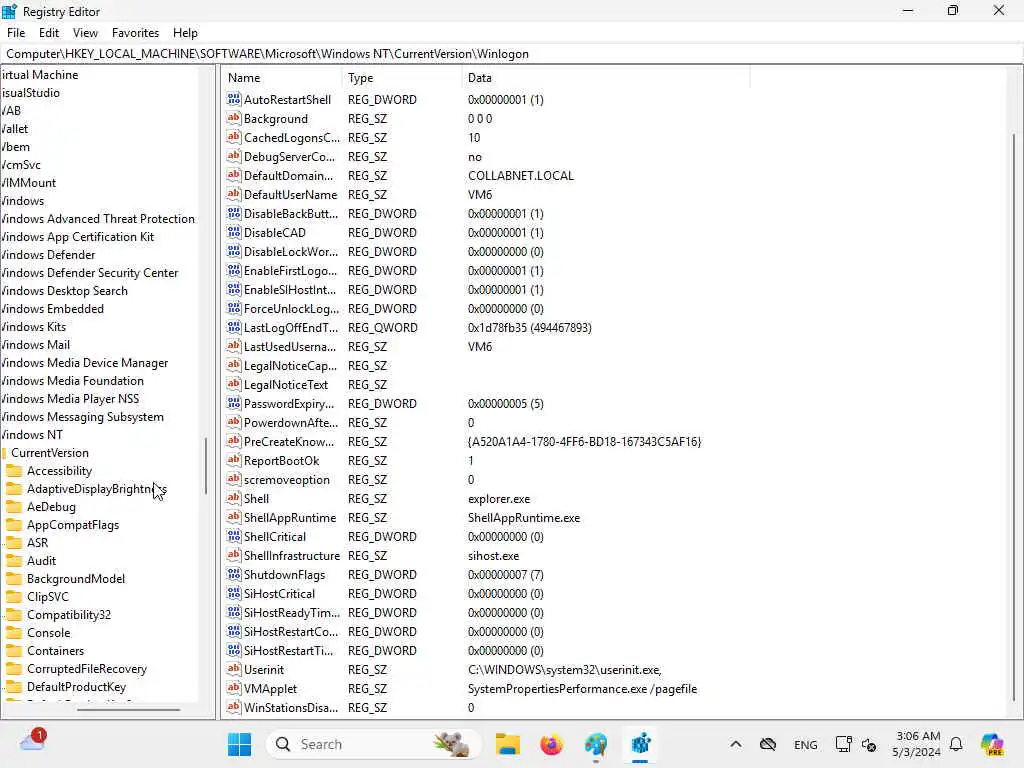Select the BackgroundModel tree key
The height and width of the screenshot is (768, 1024).
pos(76,579)
